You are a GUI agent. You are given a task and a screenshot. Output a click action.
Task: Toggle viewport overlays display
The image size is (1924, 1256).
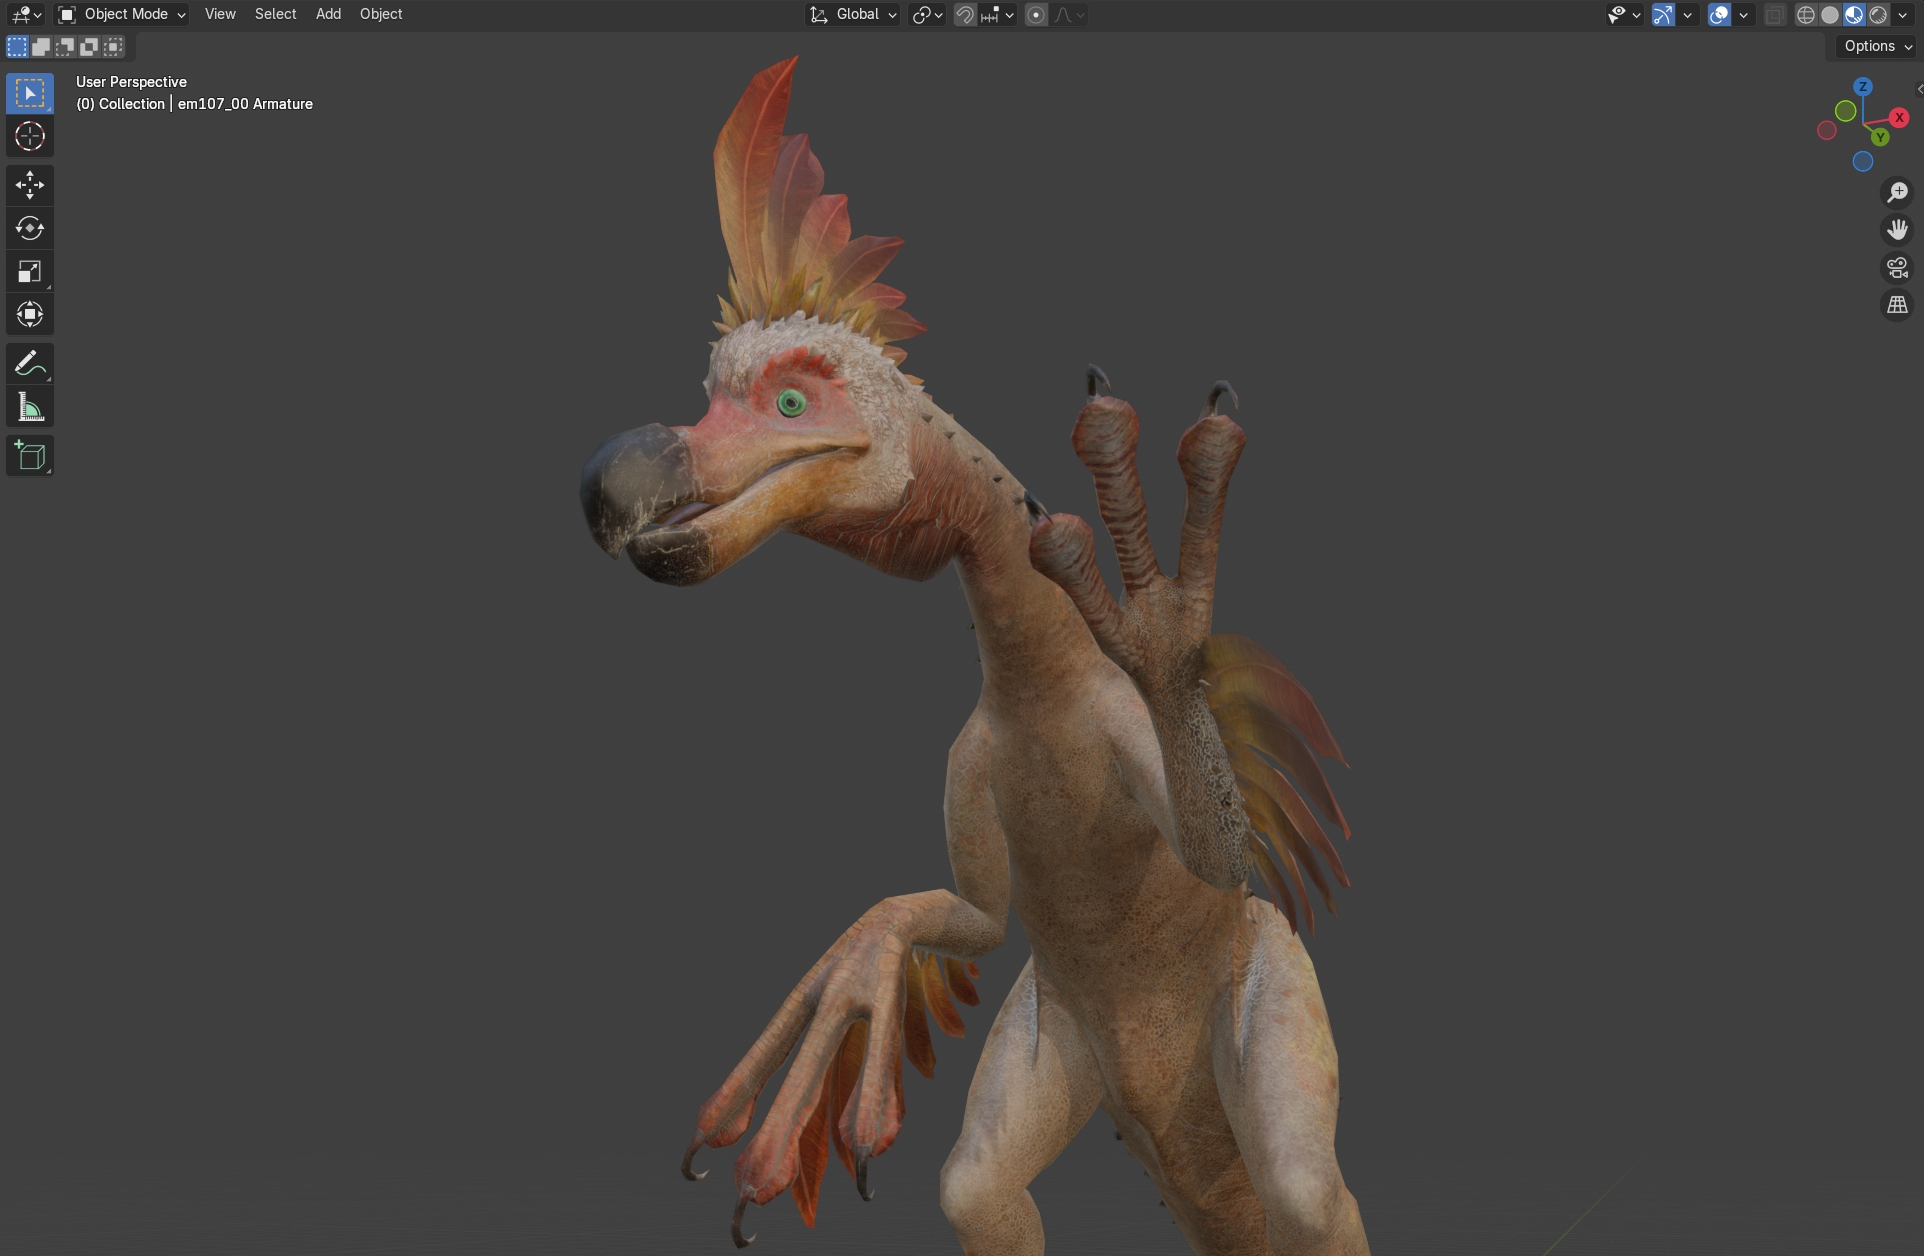coord(1719,15)
